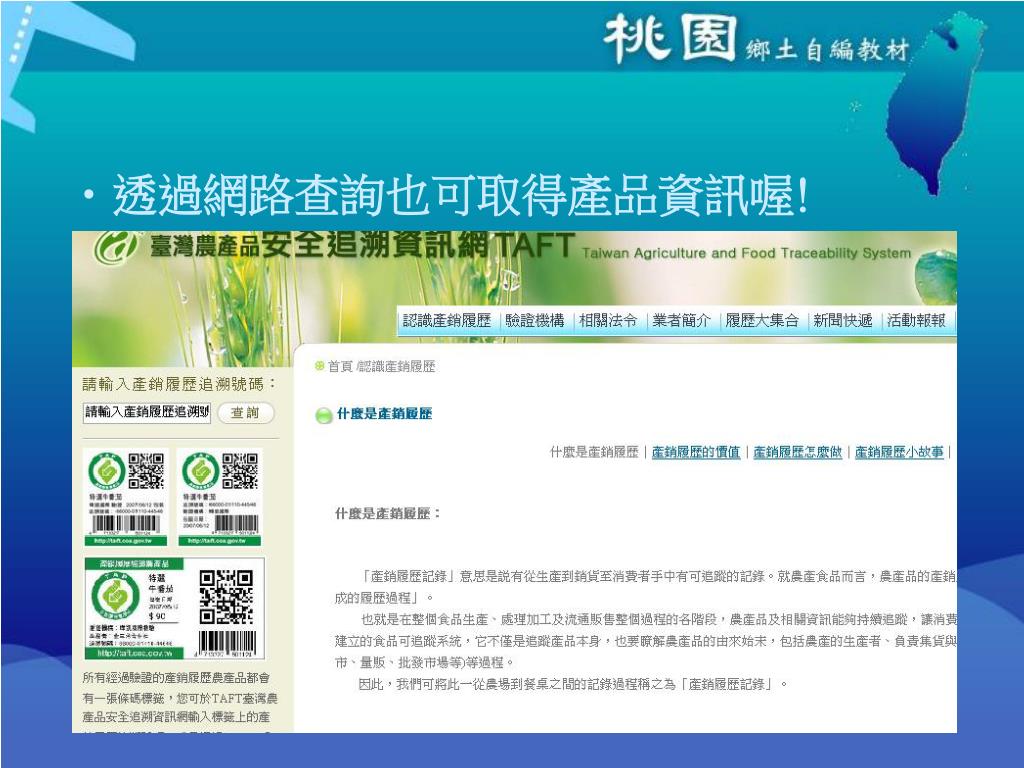Click the QR code on the large label
This screenshot has height=768, width=1024.
click(226, 597)
